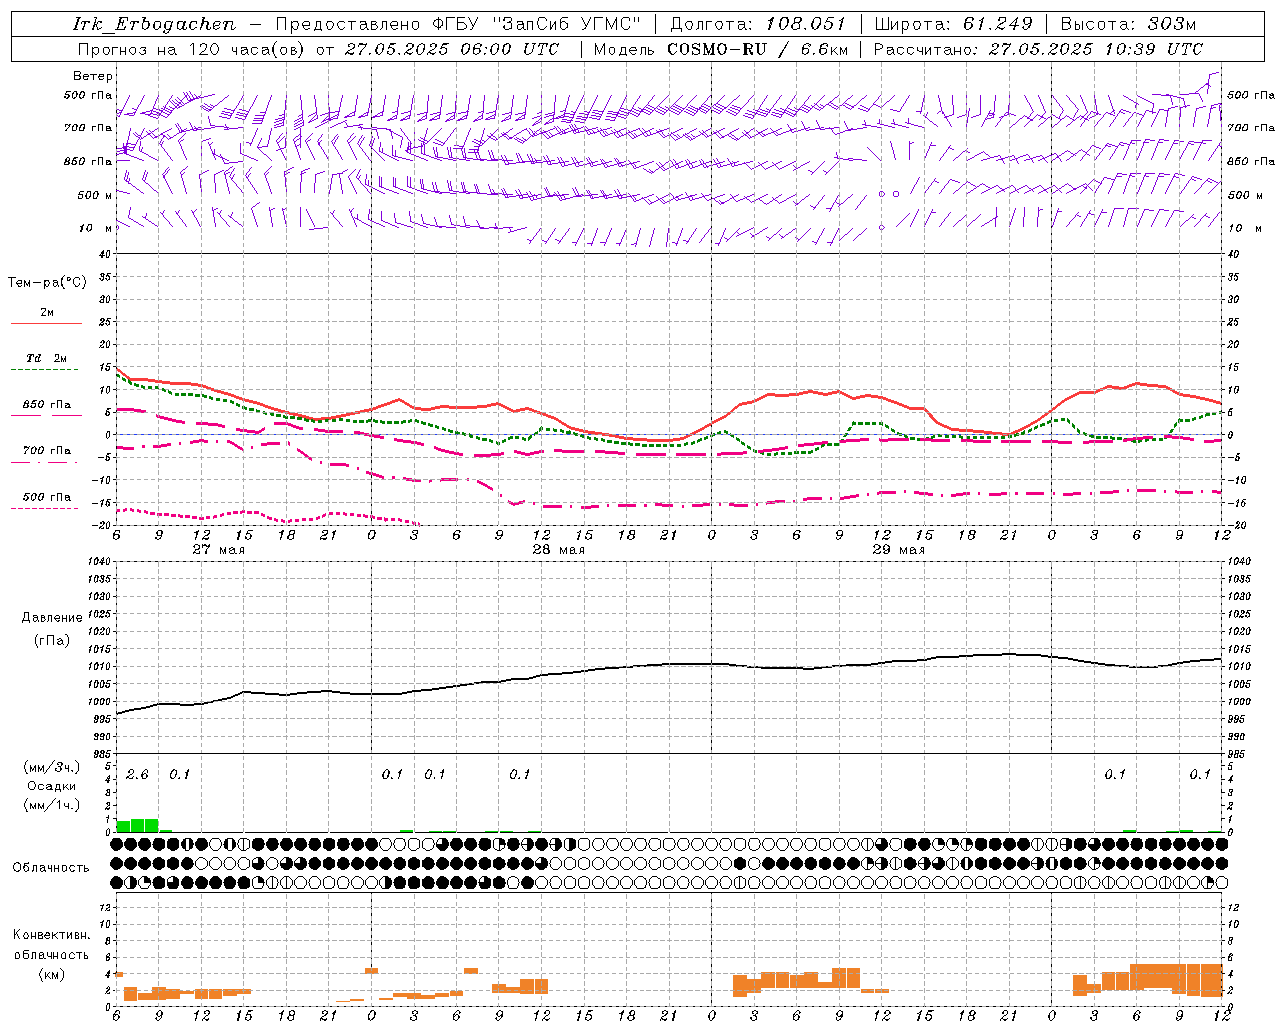The height and width of the screenshot is (1024, 1280).
Task: Click the (км) unit label
Action: [x=51, y=974]
